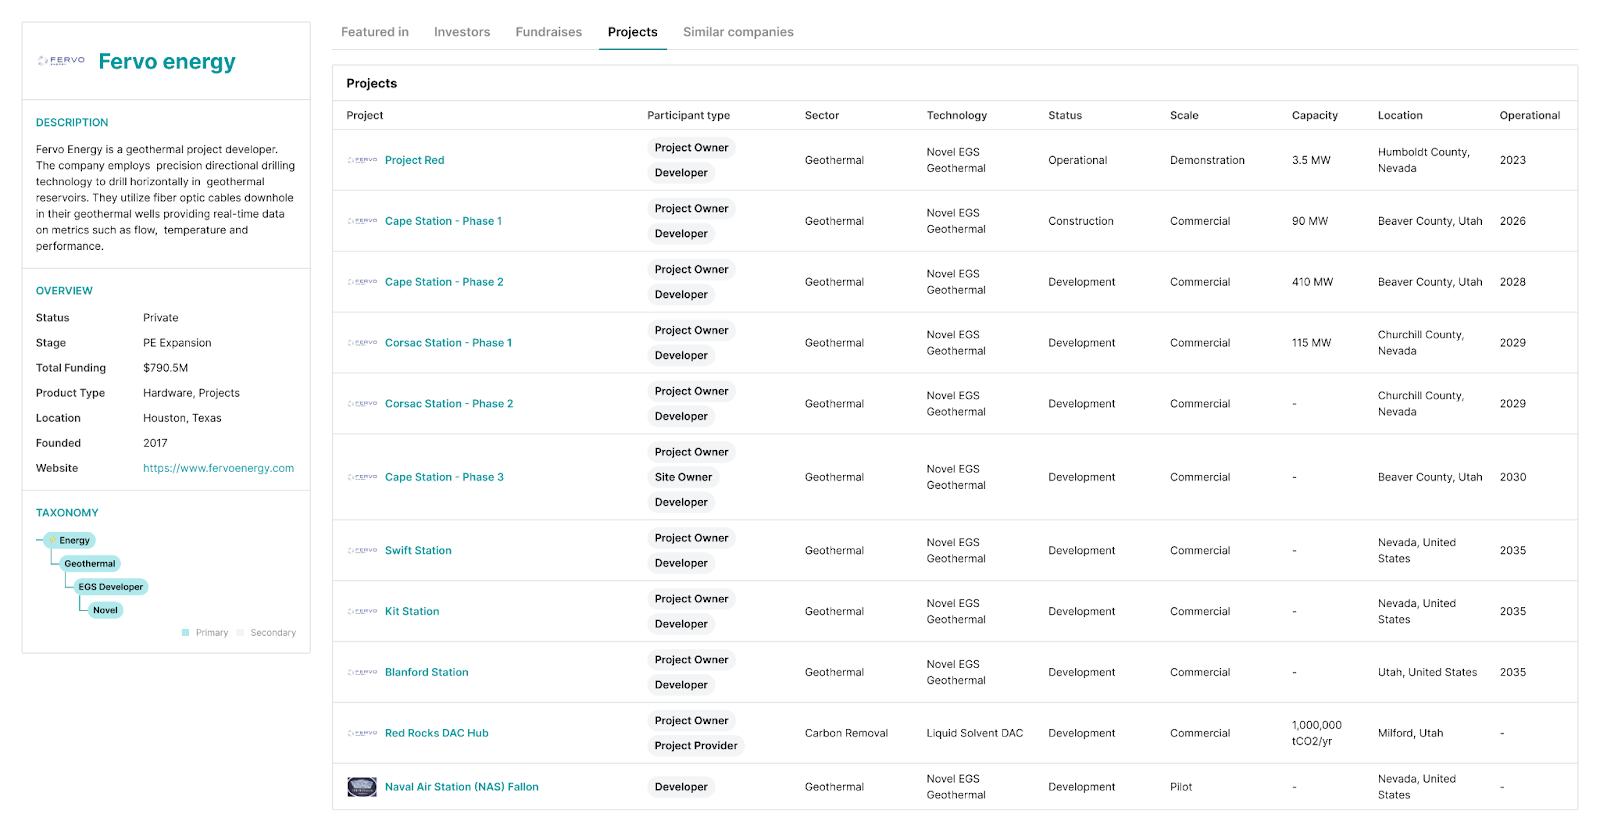The height and width of the screenshot is (832, 1600).
Task: Click the Fervo logo icon beside Project Red
Action: tap(362, 160)
